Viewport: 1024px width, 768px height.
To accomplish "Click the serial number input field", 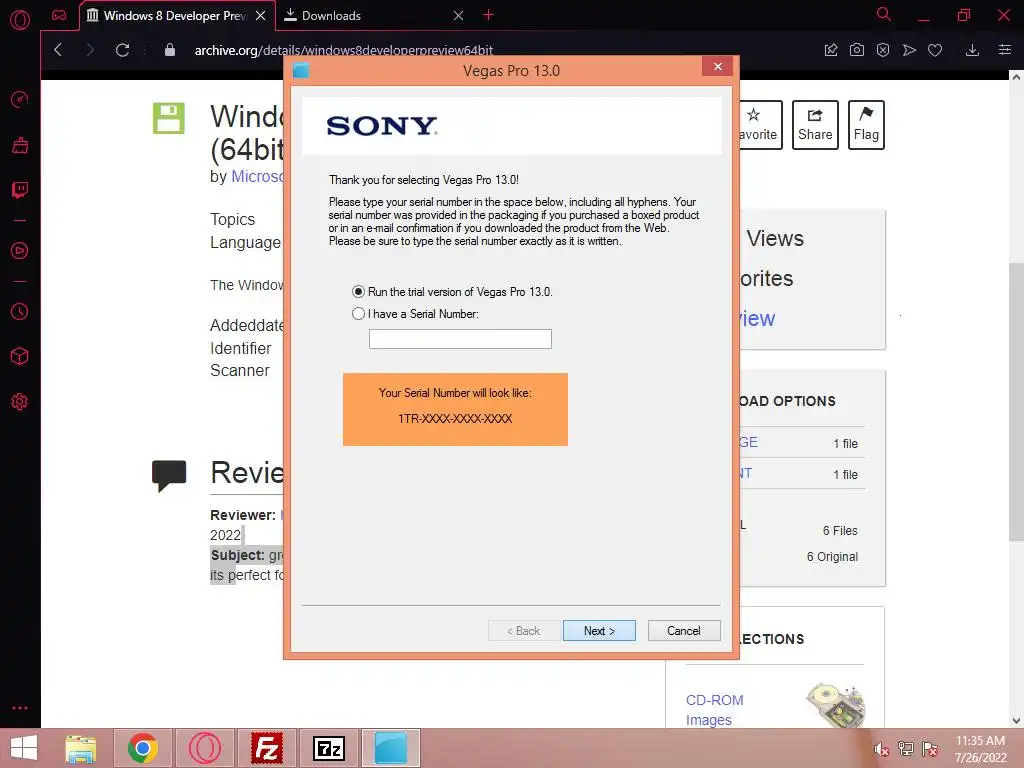I will point(460,338).
